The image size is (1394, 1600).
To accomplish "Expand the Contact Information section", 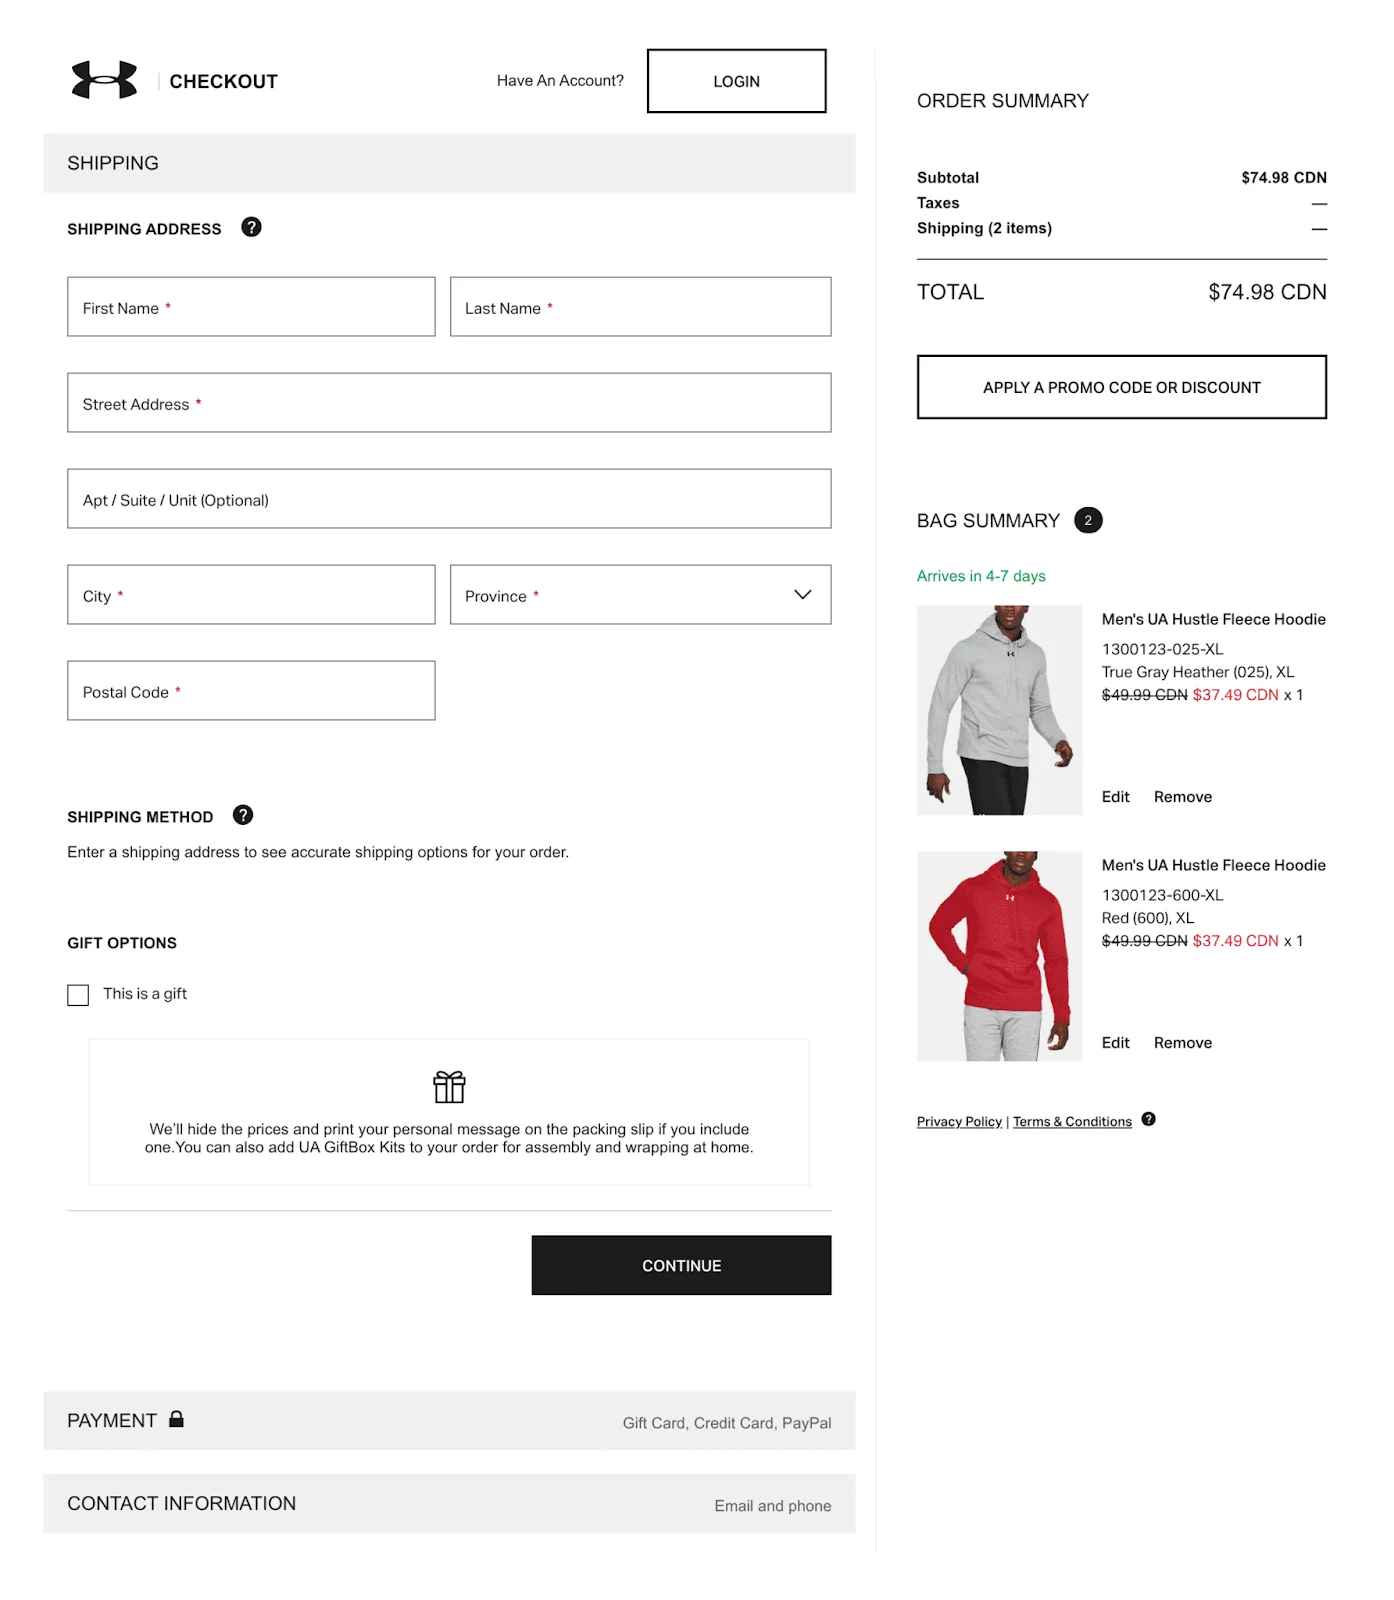I will pos(448,1503).
